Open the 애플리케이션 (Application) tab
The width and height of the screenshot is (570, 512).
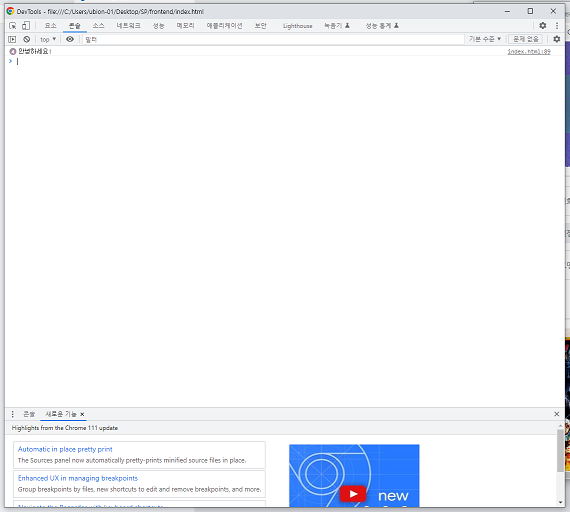click(x=224, y=26)
